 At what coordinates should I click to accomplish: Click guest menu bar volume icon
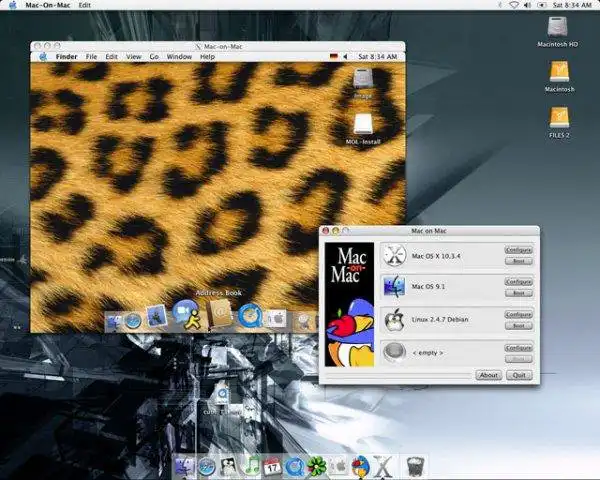(345, 57)
